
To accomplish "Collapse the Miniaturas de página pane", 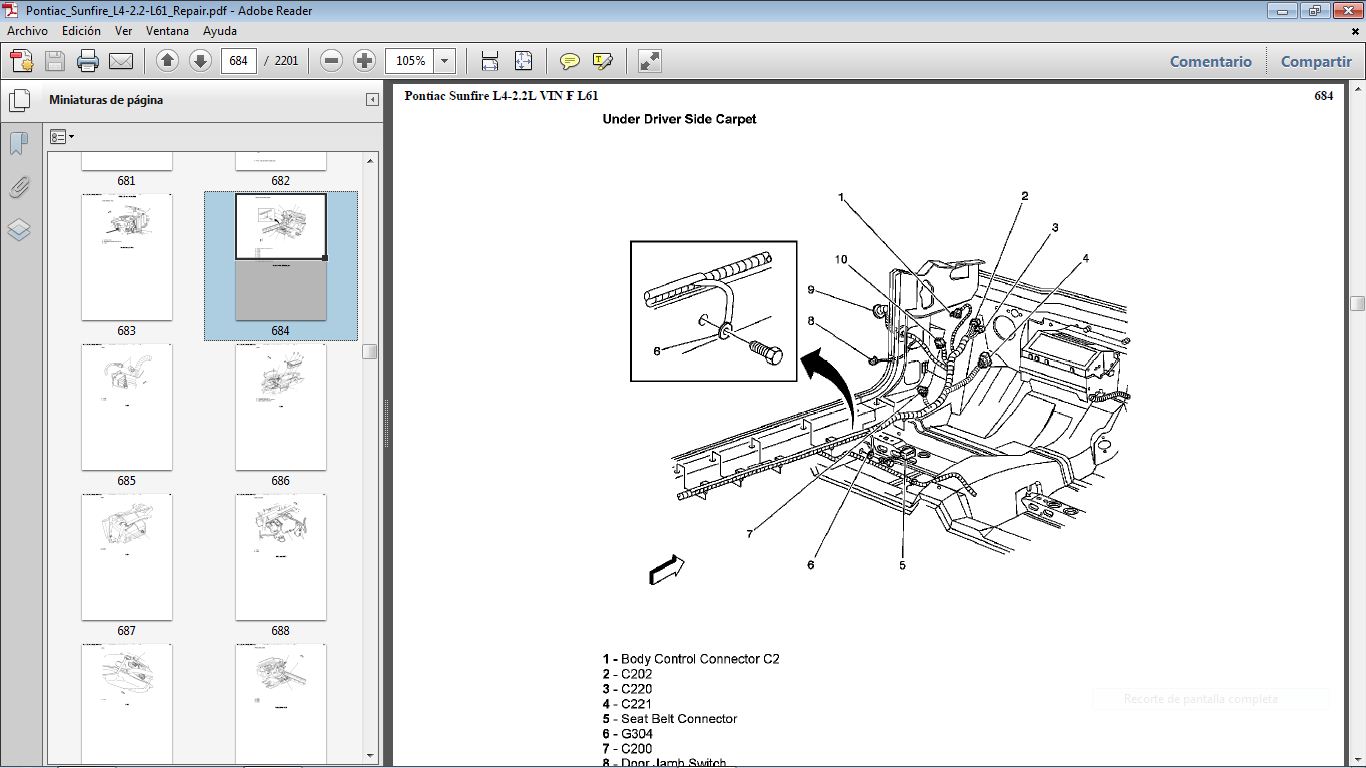I will pos(371,99).
